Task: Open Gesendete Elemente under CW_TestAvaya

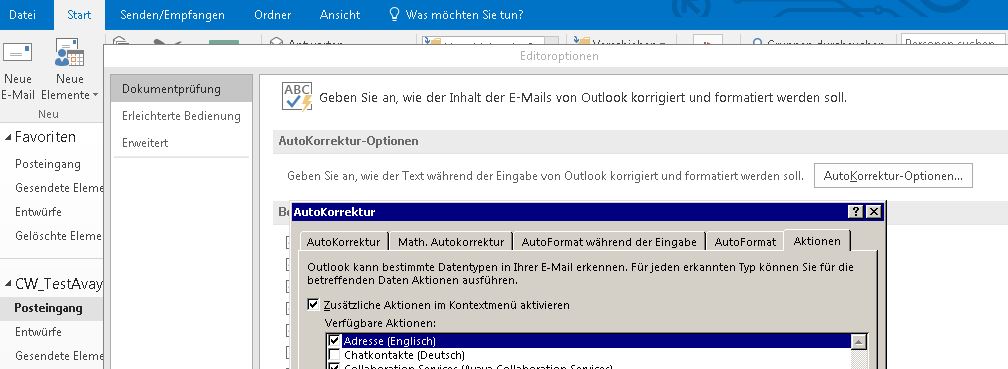Action: tap(58, 356)
